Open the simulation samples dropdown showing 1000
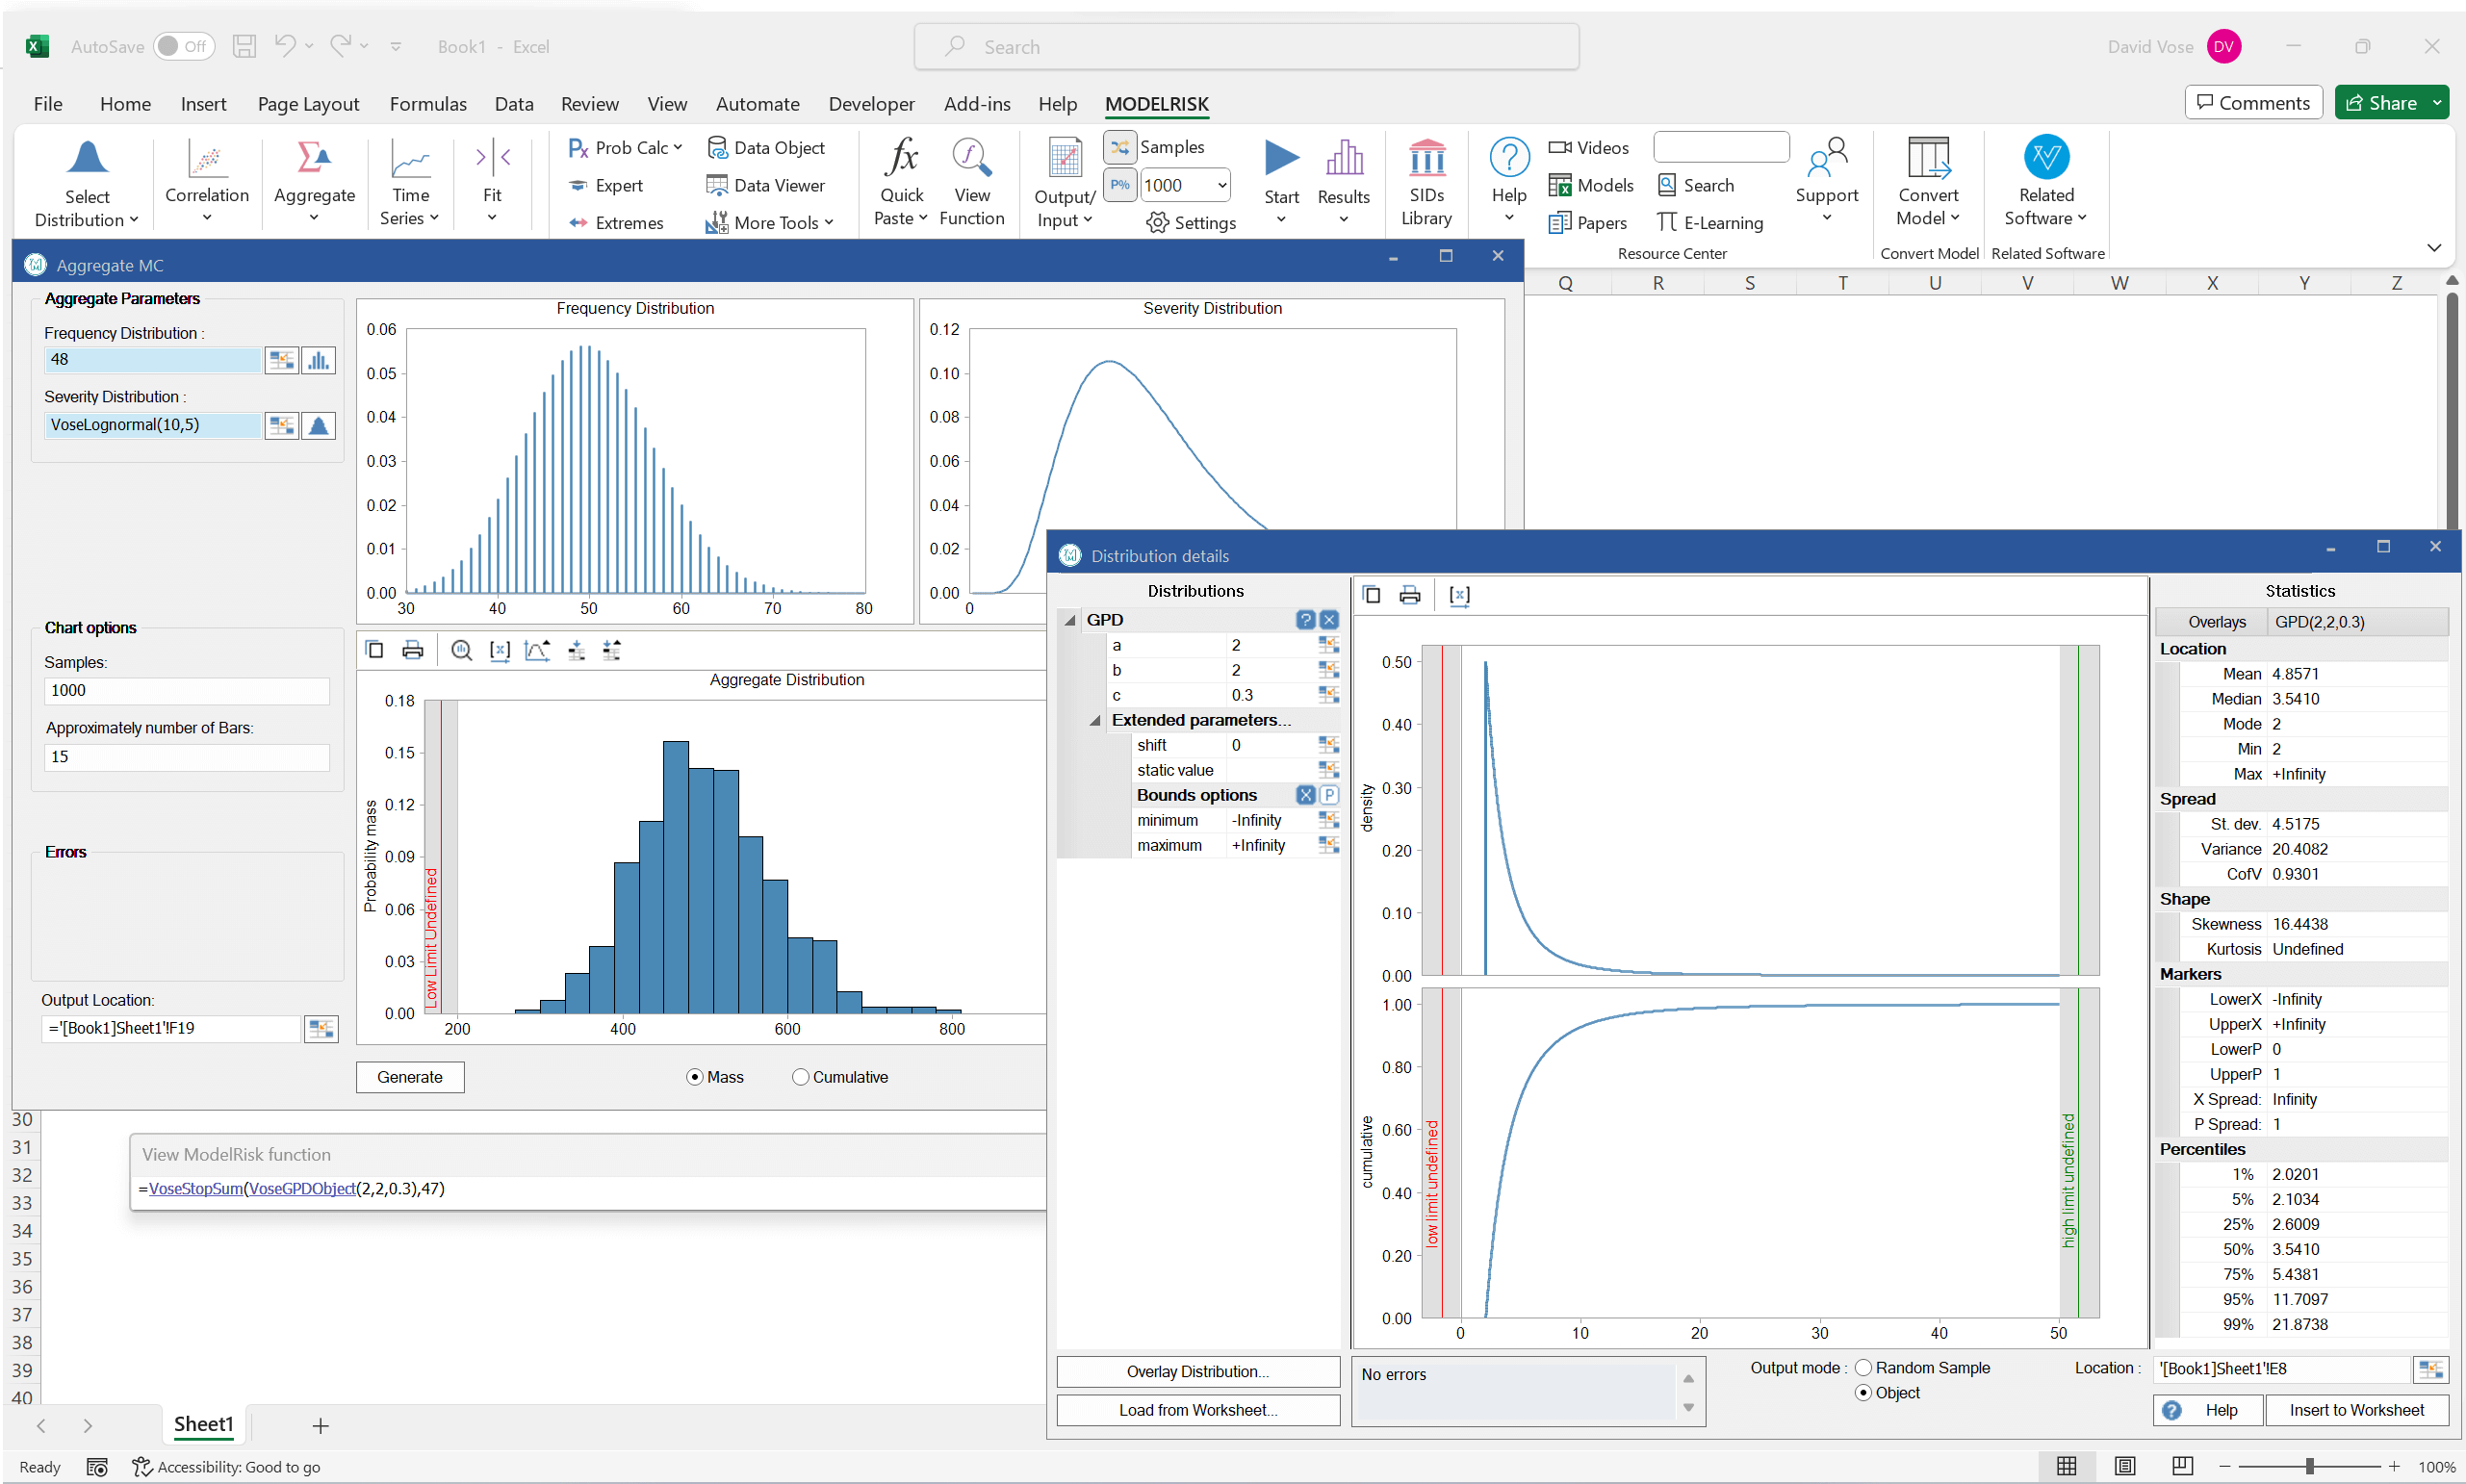Image resolution: width=2466 pixels, height=1484 pixels. click(x=1222, y=185)
